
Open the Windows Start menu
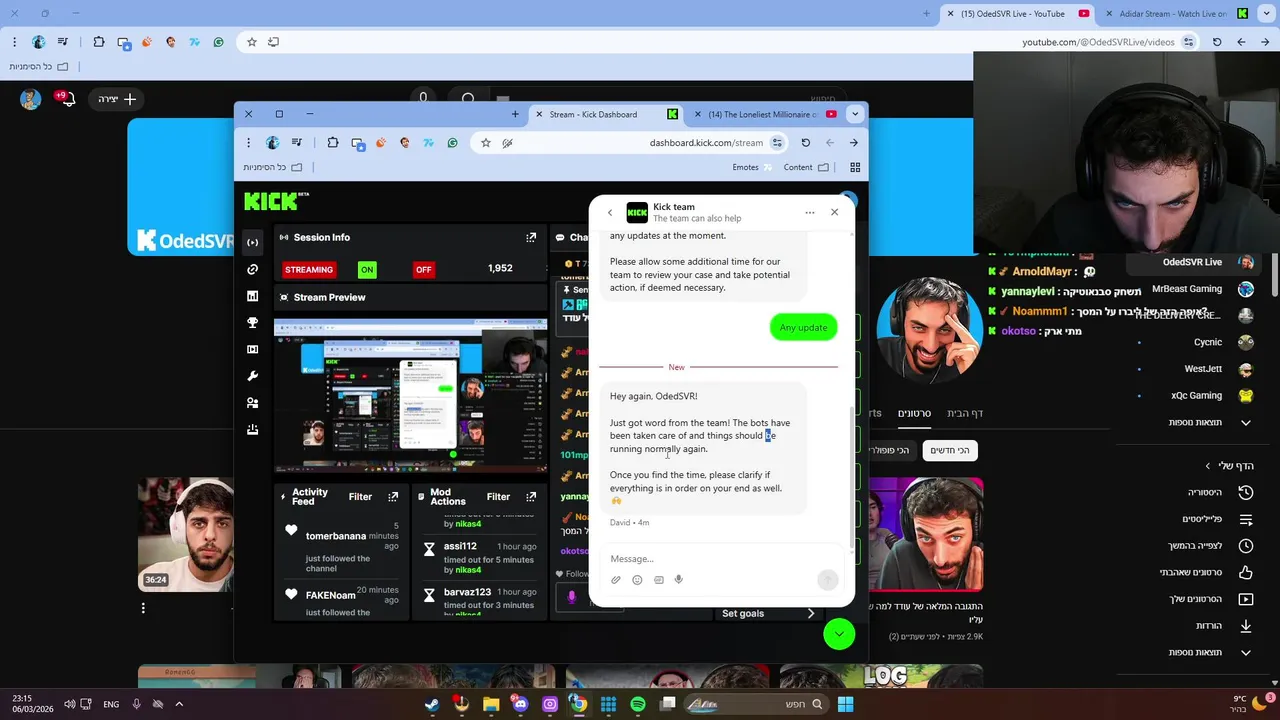[845, 704]
